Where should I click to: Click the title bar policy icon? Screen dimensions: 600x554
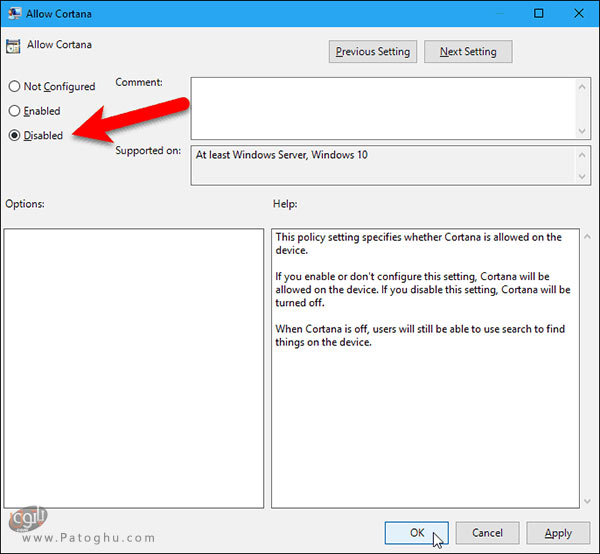tap(14, 13)
